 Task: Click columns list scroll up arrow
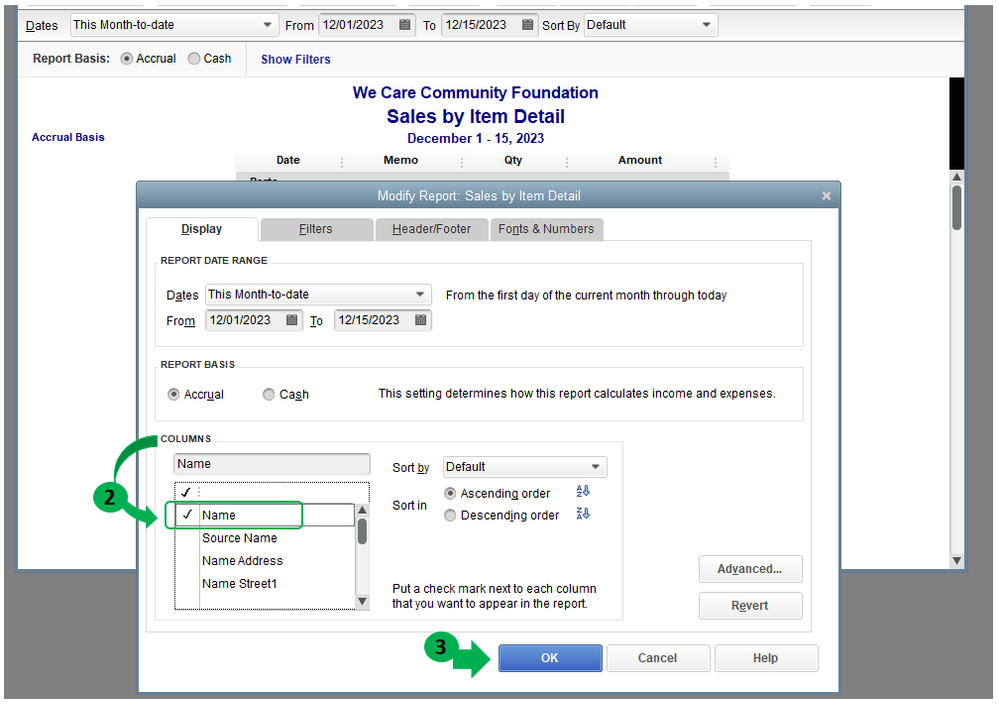(x=362, y=510)
